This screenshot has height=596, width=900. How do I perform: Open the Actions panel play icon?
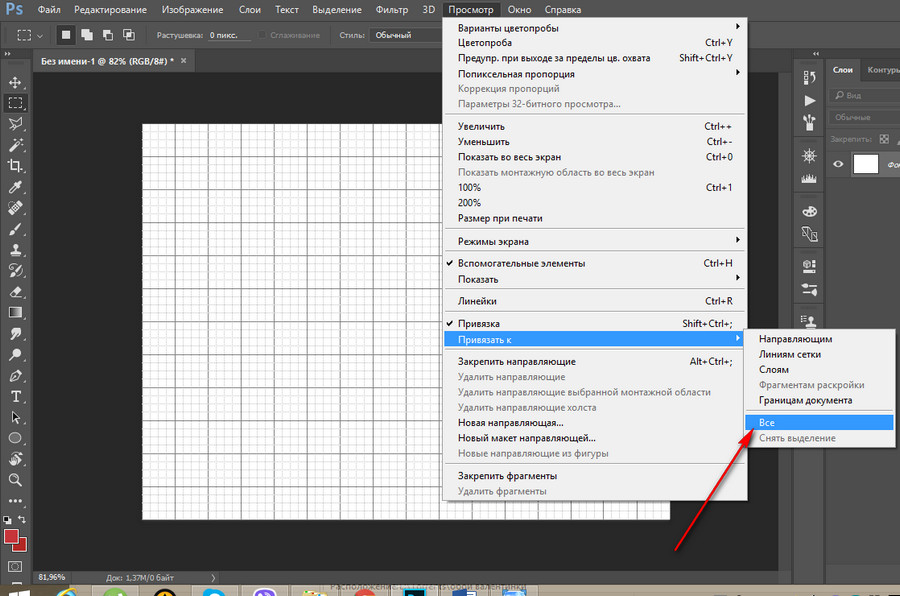(809, 101)
